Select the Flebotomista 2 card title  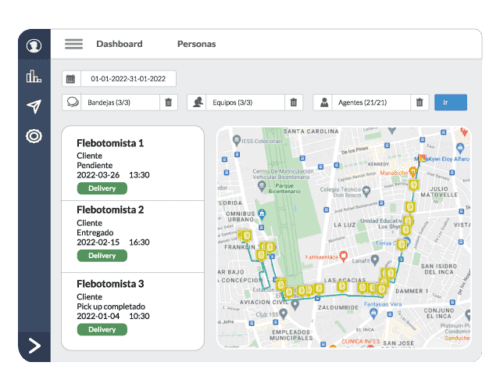tap(110, 210)
